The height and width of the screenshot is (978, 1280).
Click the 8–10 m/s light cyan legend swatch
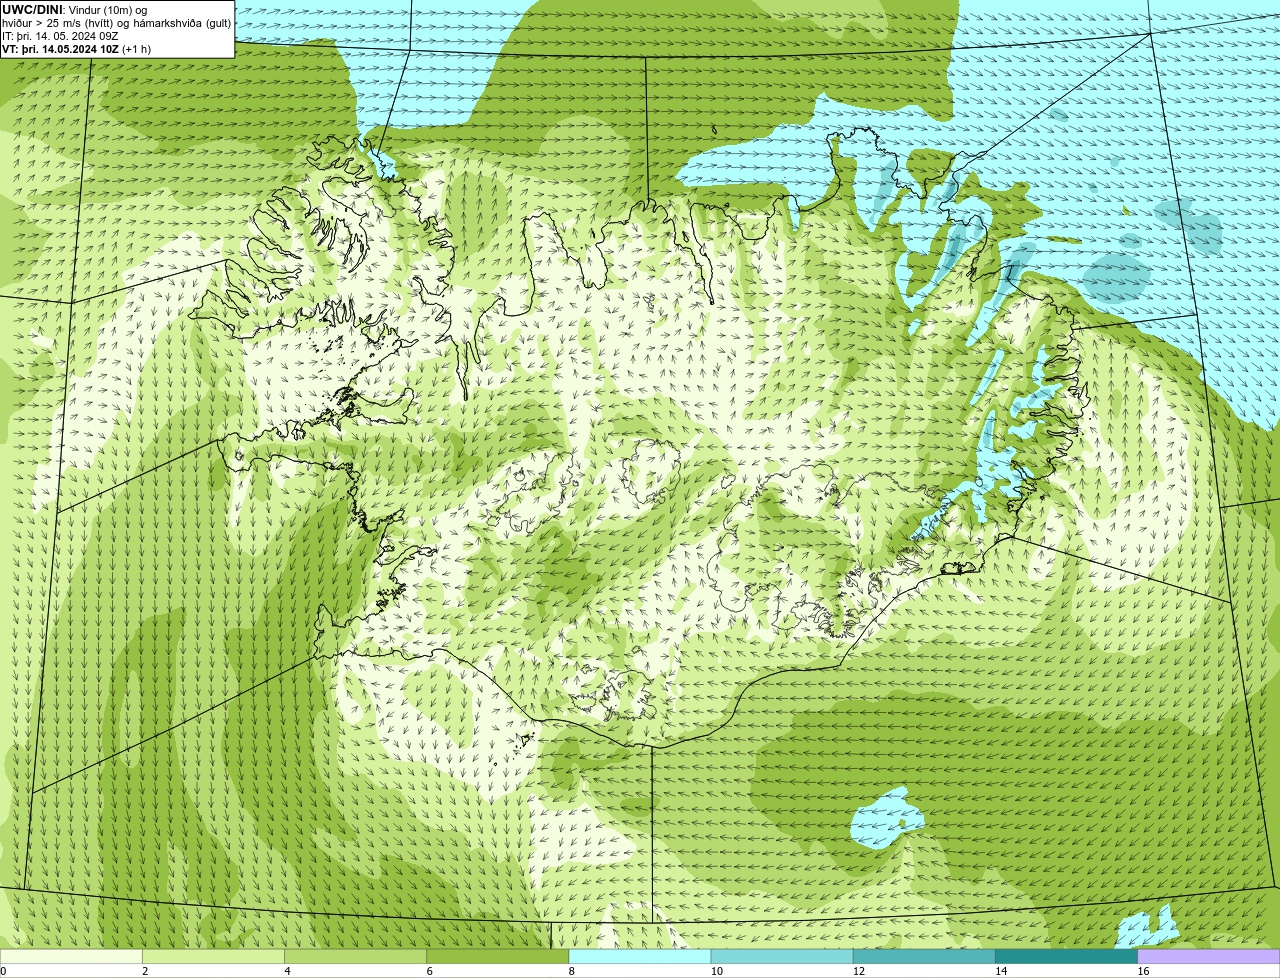click(640, 956)
